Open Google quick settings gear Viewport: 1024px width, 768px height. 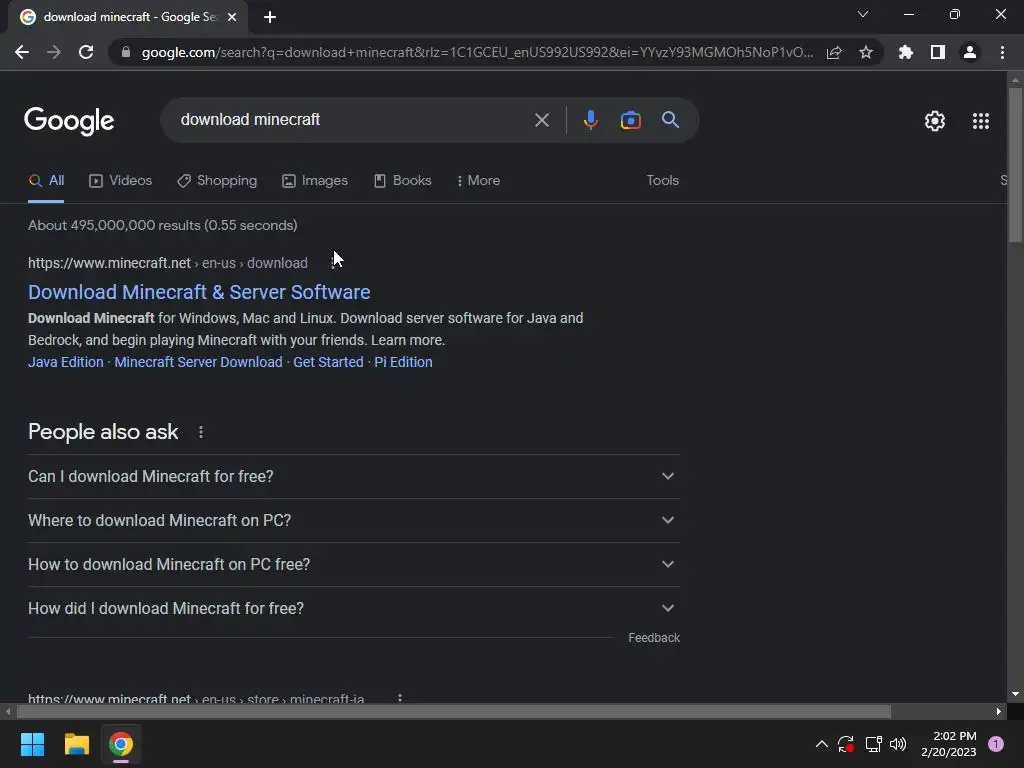pos(935,121)
